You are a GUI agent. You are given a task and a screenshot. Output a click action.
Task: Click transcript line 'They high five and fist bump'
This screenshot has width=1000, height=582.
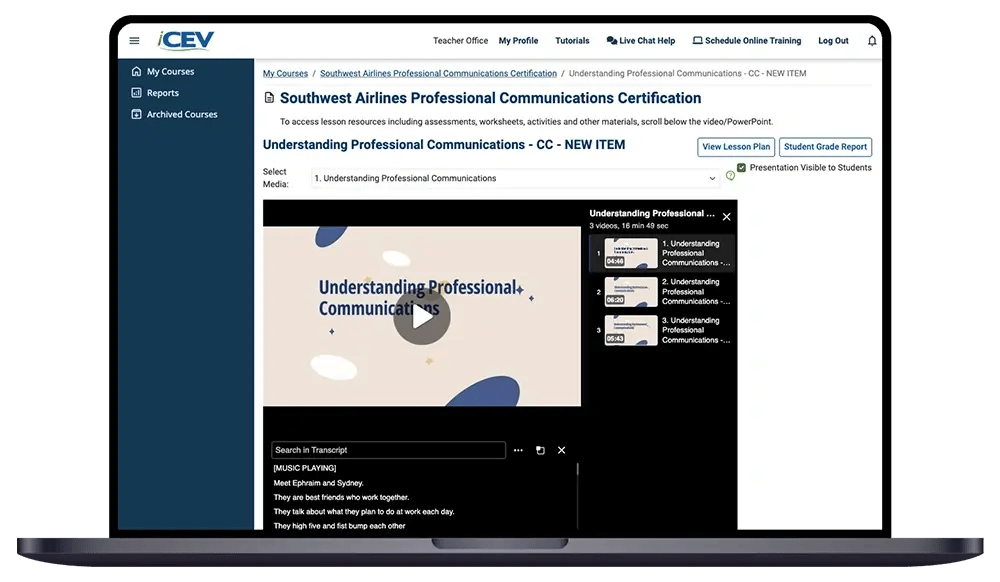click(339, 527)
